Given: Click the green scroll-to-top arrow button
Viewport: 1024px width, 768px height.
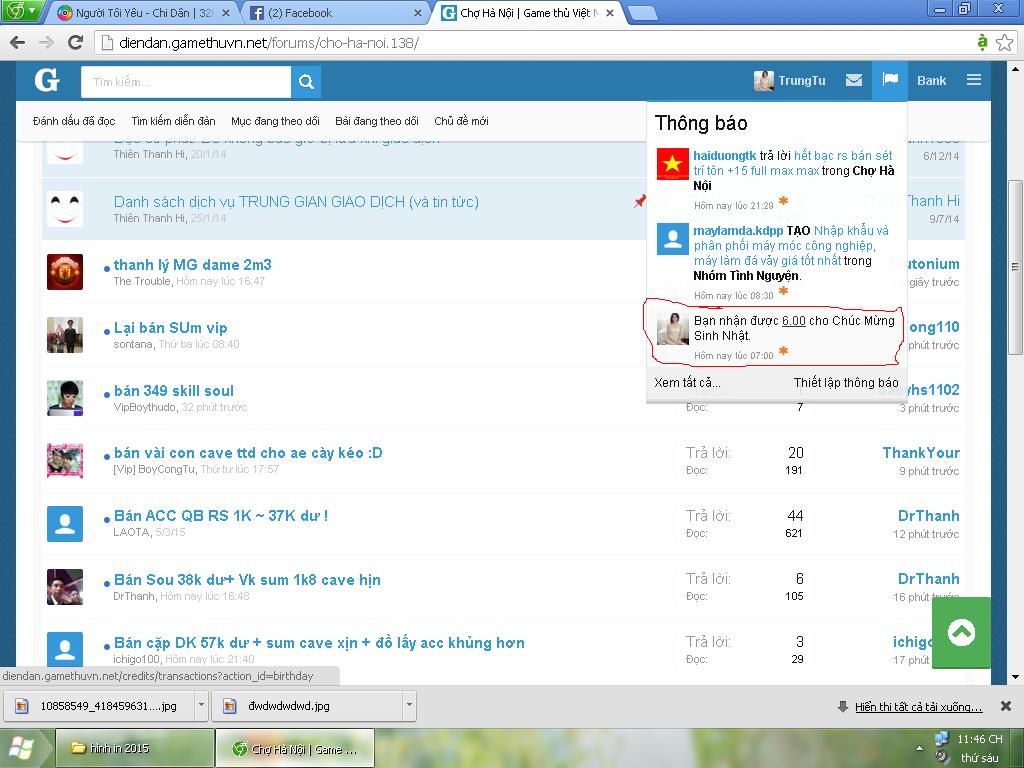Looking at the screenshot, I should pos(961,632).
